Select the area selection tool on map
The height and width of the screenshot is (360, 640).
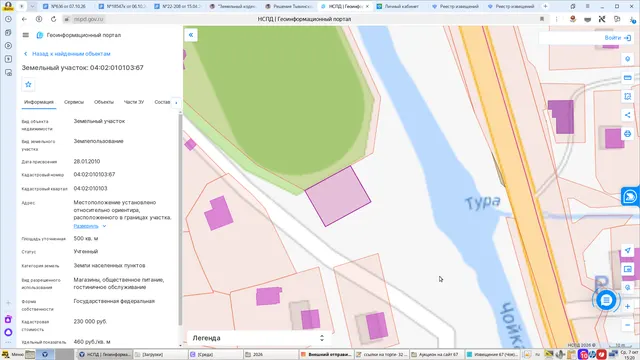[x=628, y=96]
